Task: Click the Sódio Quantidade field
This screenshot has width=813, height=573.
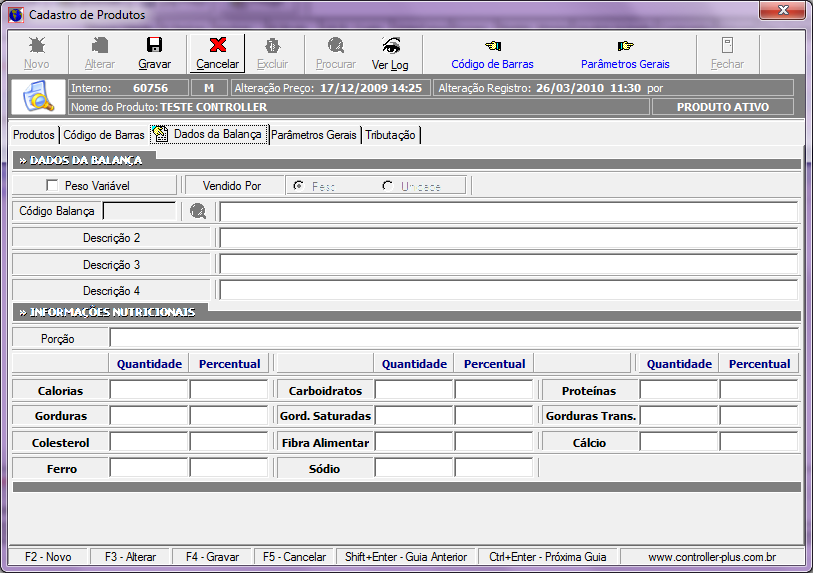Action: 414,468
